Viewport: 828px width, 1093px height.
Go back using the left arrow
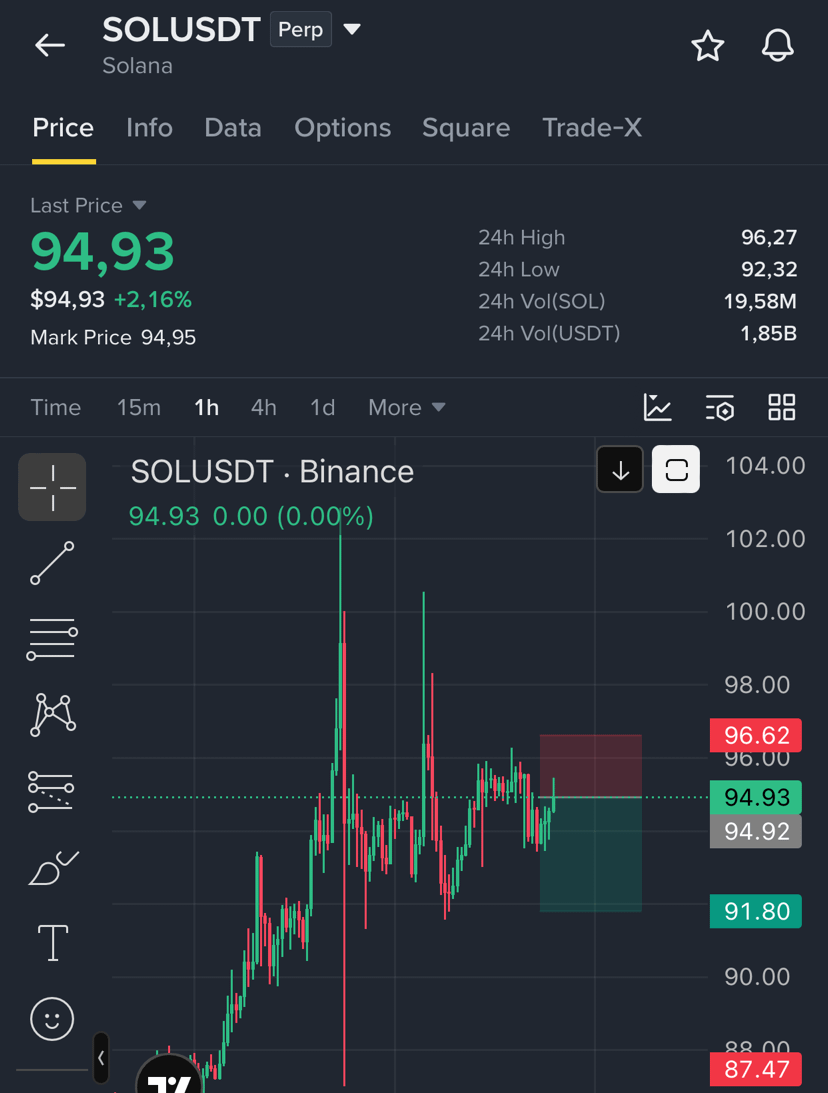[x=49, y=45]
